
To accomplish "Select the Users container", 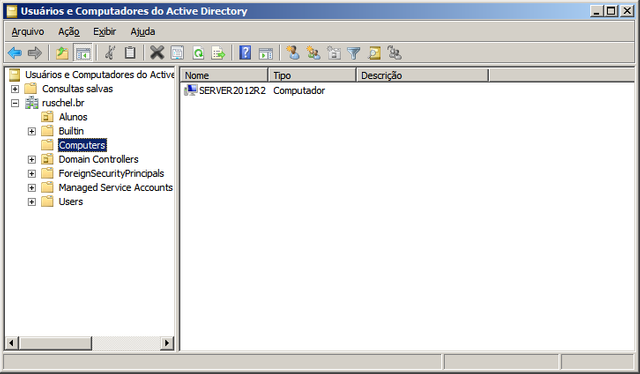I will [x=71, y=202].
